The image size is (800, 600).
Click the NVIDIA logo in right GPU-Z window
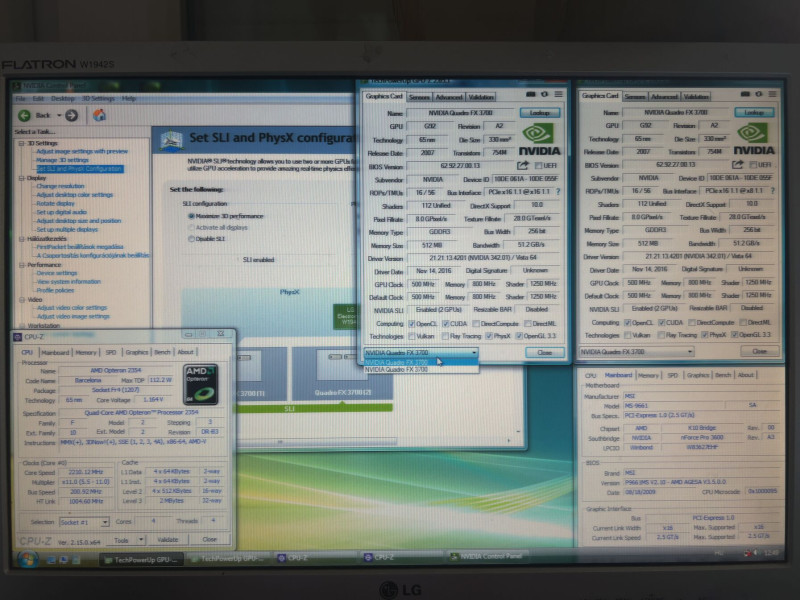pyautogui.click(x=754, y=139)
